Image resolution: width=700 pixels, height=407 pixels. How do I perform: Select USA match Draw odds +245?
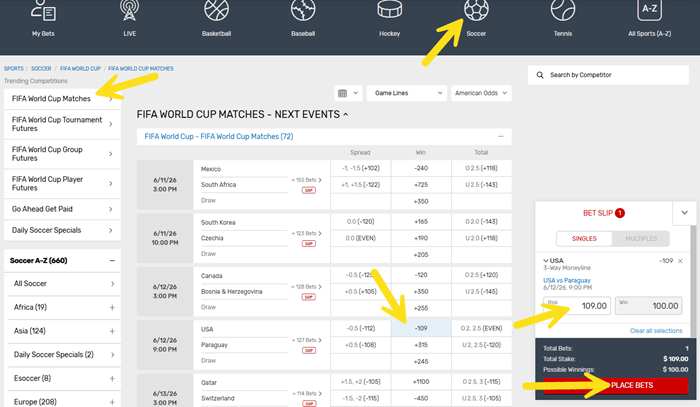[421, 361]
